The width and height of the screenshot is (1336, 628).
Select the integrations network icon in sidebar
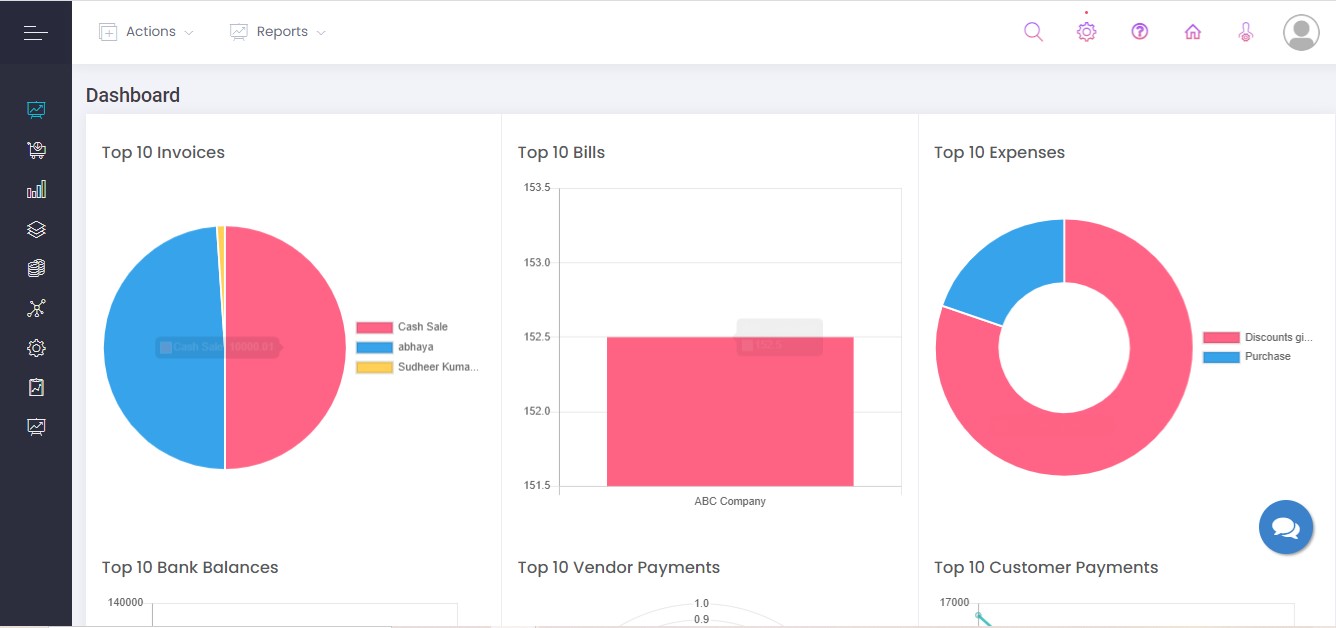[x=36, y=308]
